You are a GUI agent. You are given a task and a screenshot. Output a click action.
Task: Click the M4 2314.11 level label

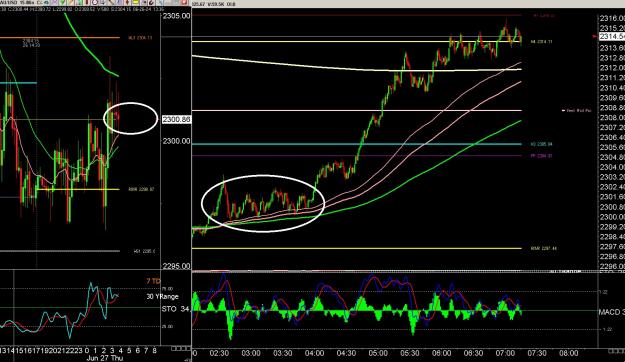[541, 41]
